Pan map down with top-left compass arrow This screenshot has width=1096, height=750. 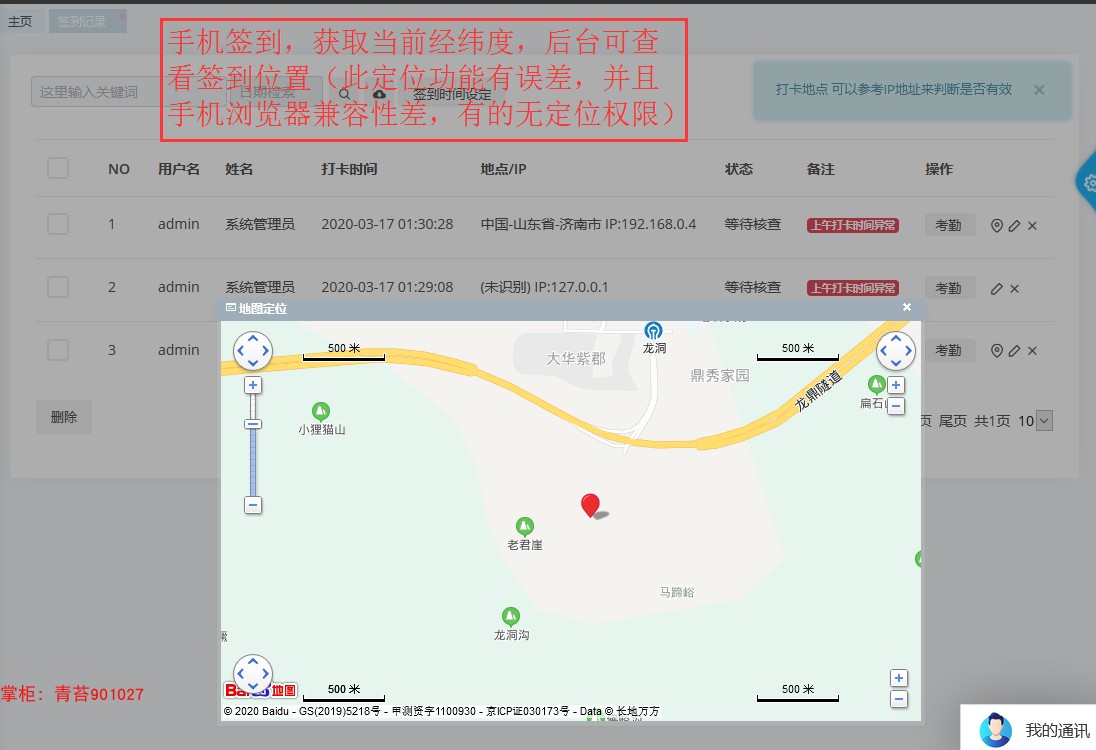tap(253, 363)
